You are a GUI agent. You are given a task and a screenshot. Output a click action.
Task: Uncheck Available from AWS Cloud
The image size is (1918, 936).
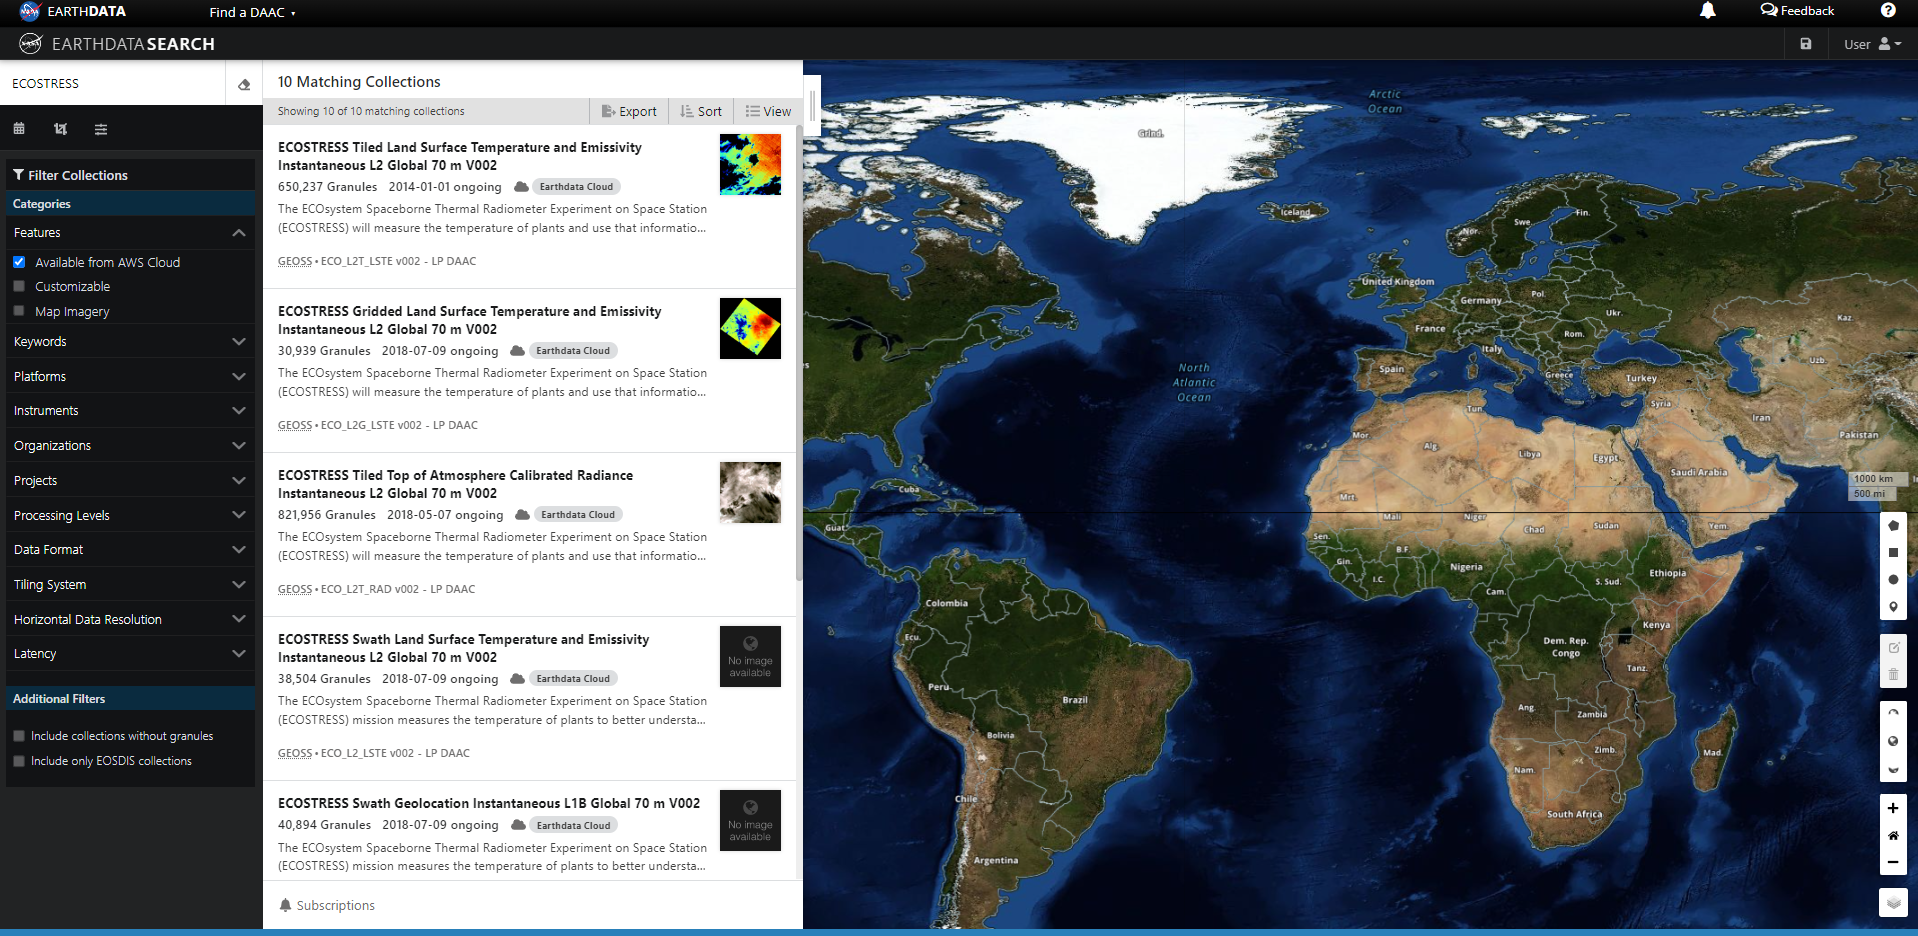pyautogui.click(x=19, y=262)
